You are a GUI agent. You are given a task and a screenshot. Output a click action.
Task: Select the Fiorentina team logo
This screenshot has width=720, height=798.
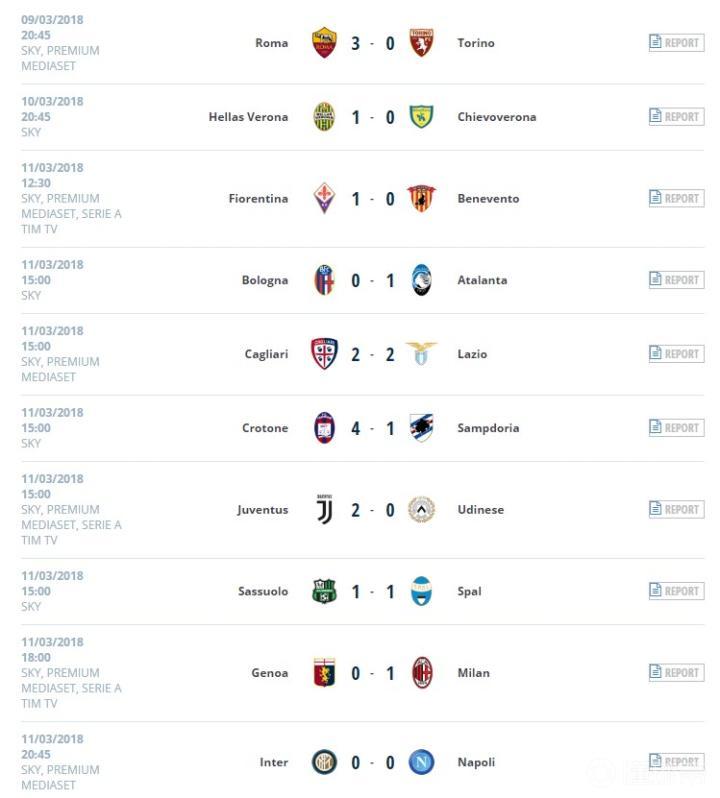click(324, 198)
